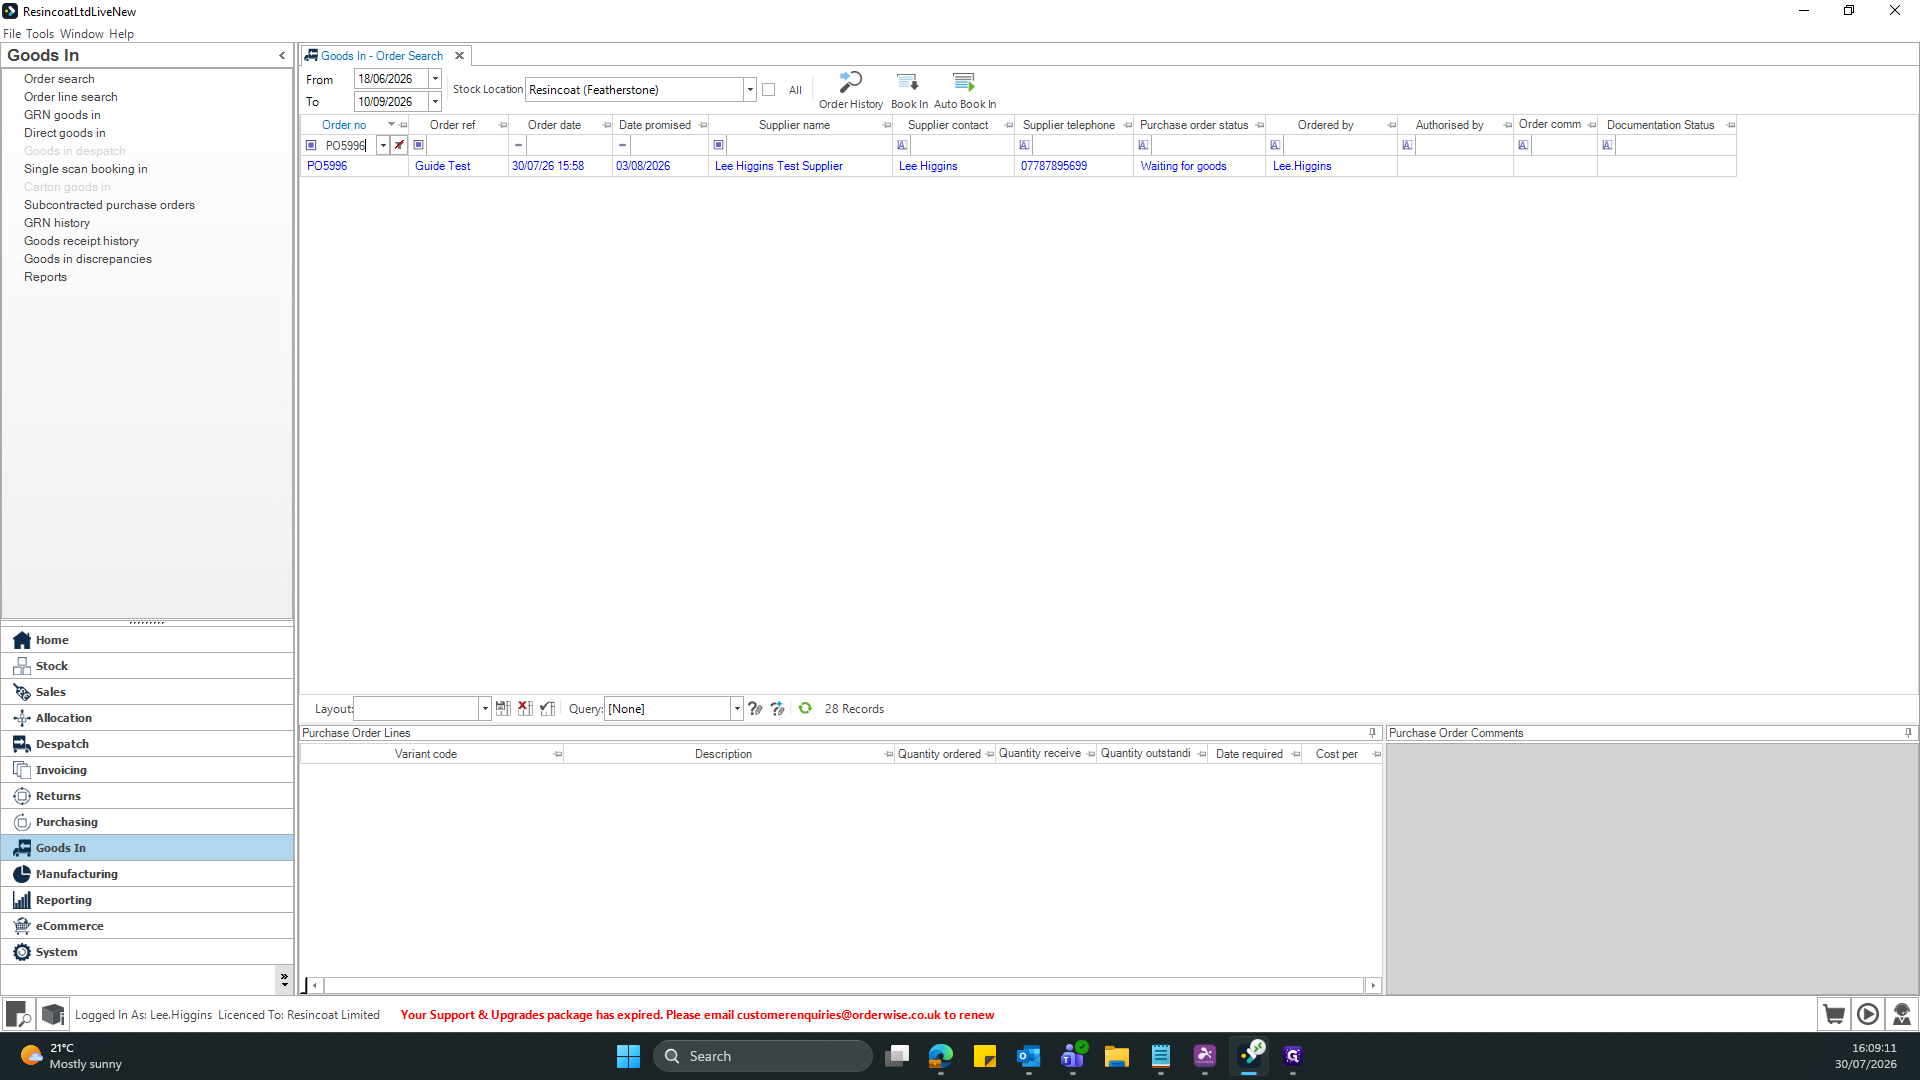Click the Auto Book In icon

[965, 90]
